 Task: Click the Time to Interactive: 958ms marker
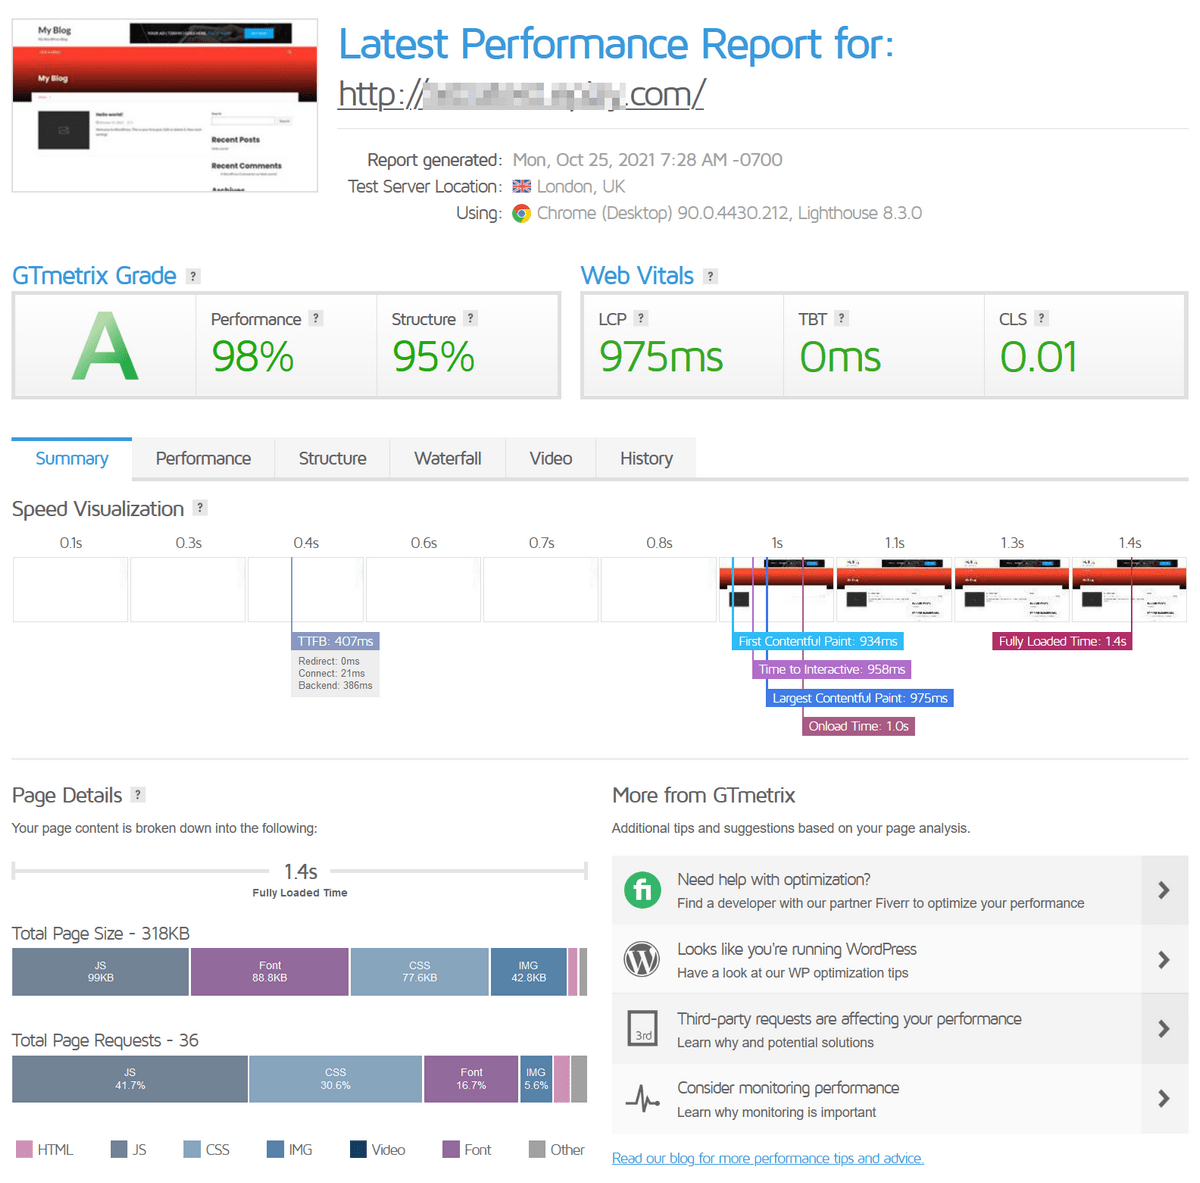pyautogui.click(x=832, y=670)
